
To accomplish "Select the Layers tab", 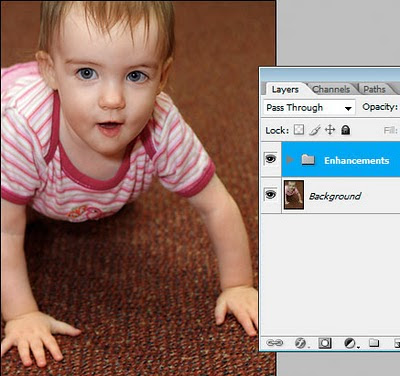I will [x=285, y=89].
